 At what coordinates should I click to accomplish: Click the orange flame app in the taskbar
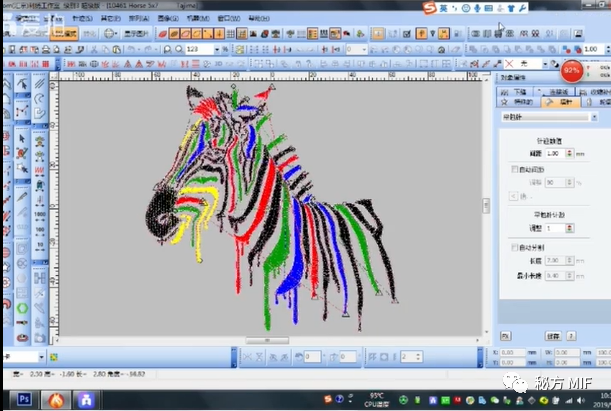(56, 400)
